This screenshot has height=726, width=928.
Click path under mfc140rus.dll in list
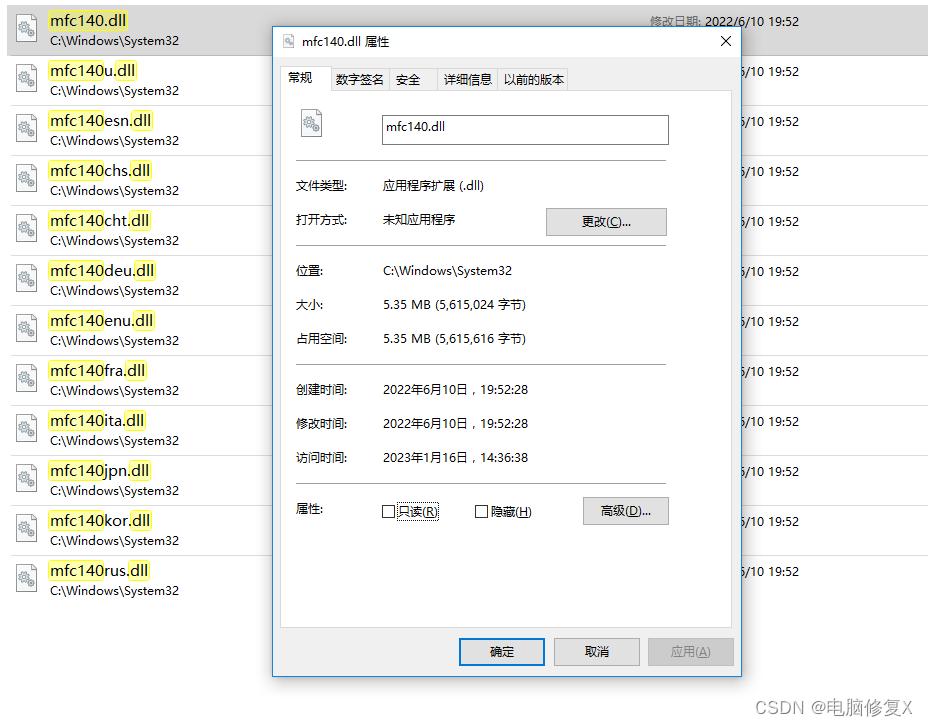114,591
